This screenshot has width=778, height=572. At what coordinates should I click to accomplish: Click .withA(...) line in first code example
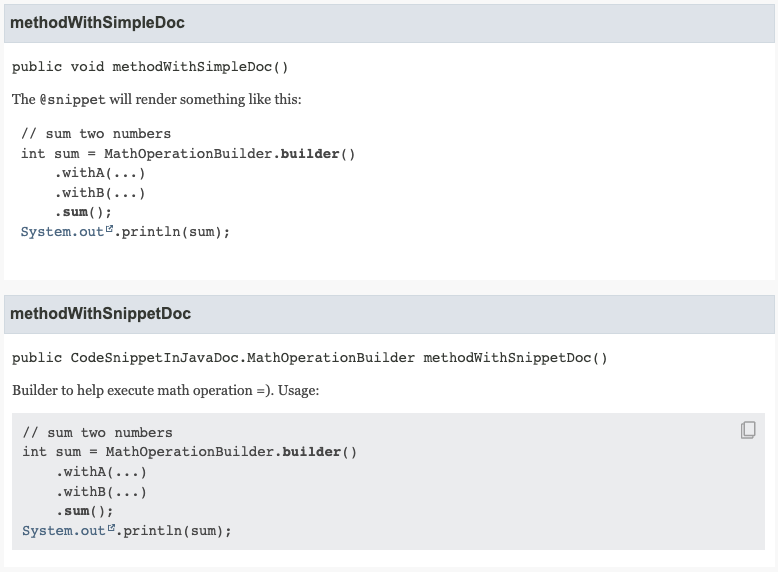(100, 173)
